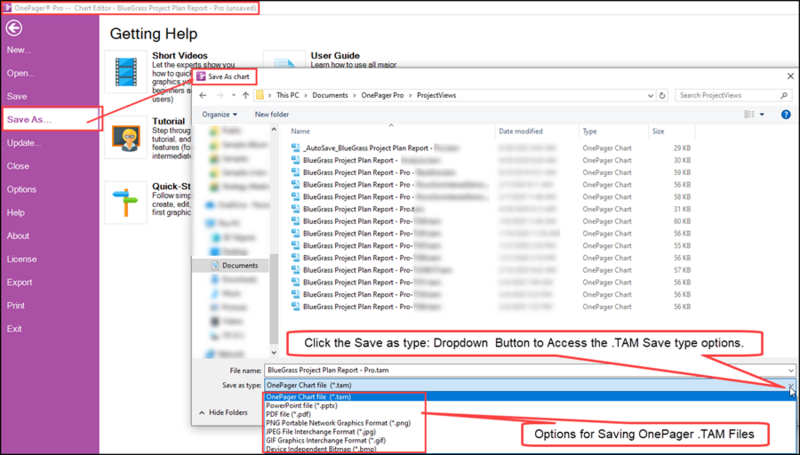Refresh the ProjectViews folder listing

[662, 95]
